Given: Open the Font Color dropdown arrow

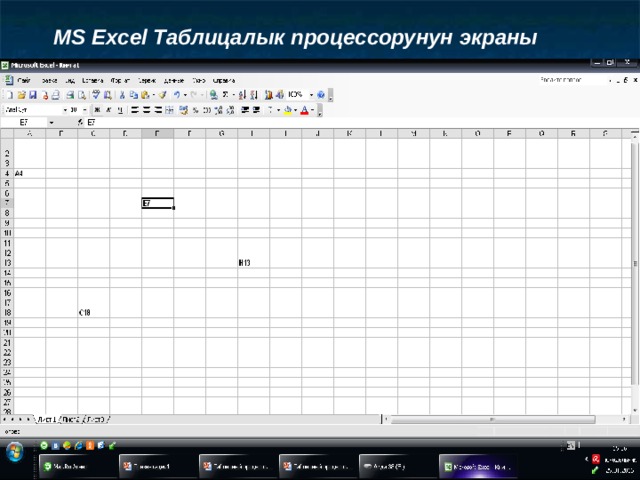Looking at the screenshot, I should pyautogui.click(x=313, y=110).
